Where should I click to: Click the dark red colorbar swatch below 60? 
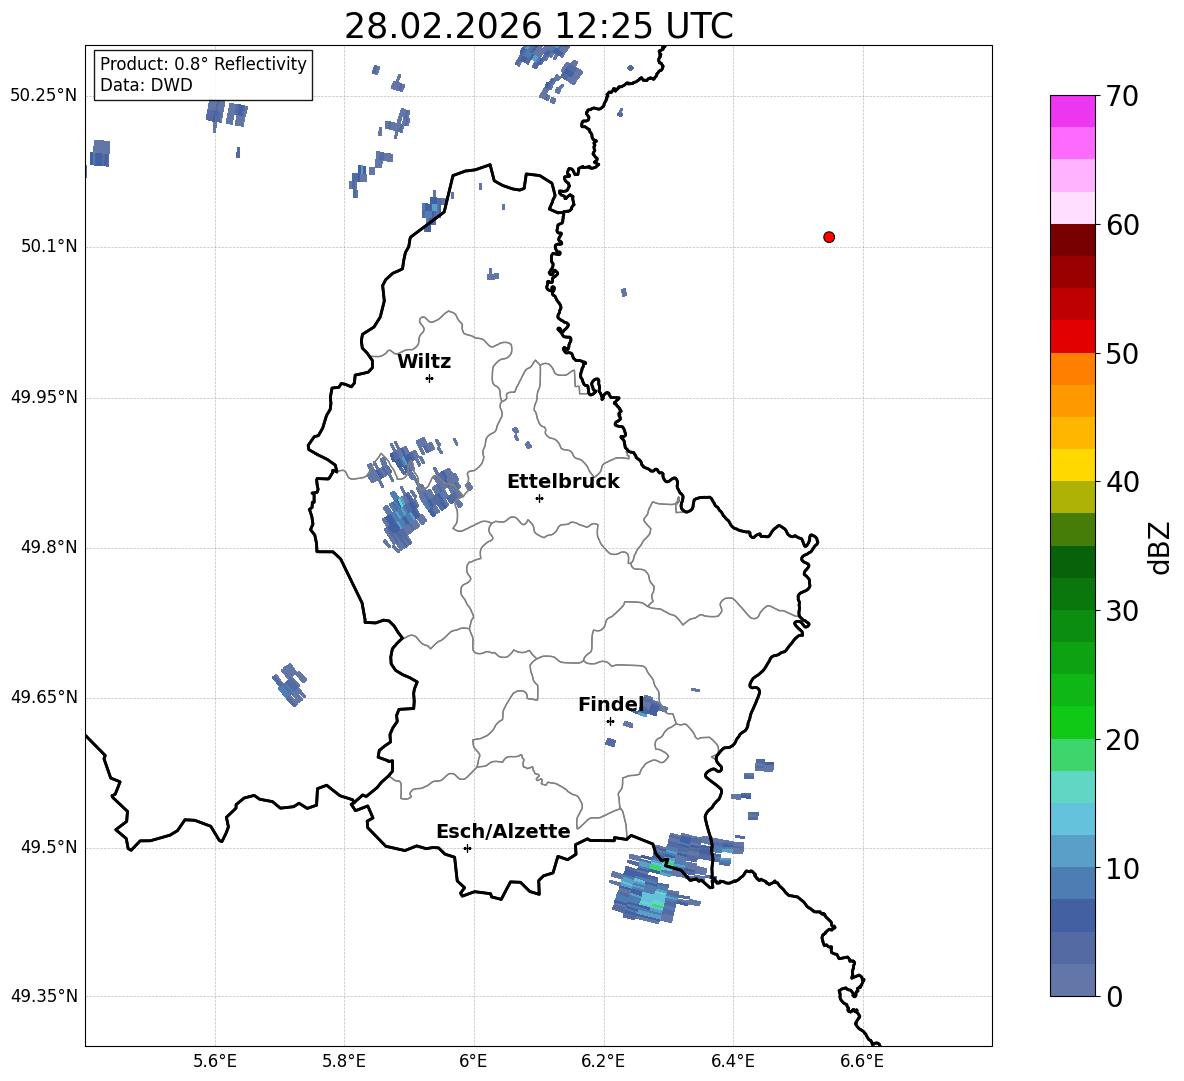point(1073,240)
